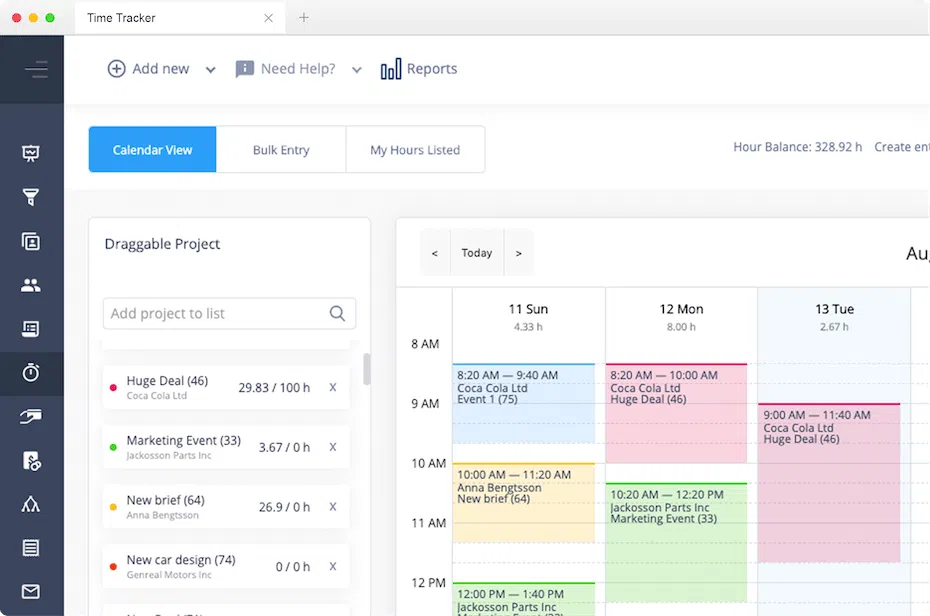Image resolution: width=930 pixels, height=616 pixels.
Task: Click New car design red color dot
Action: (x=113, y=567)
